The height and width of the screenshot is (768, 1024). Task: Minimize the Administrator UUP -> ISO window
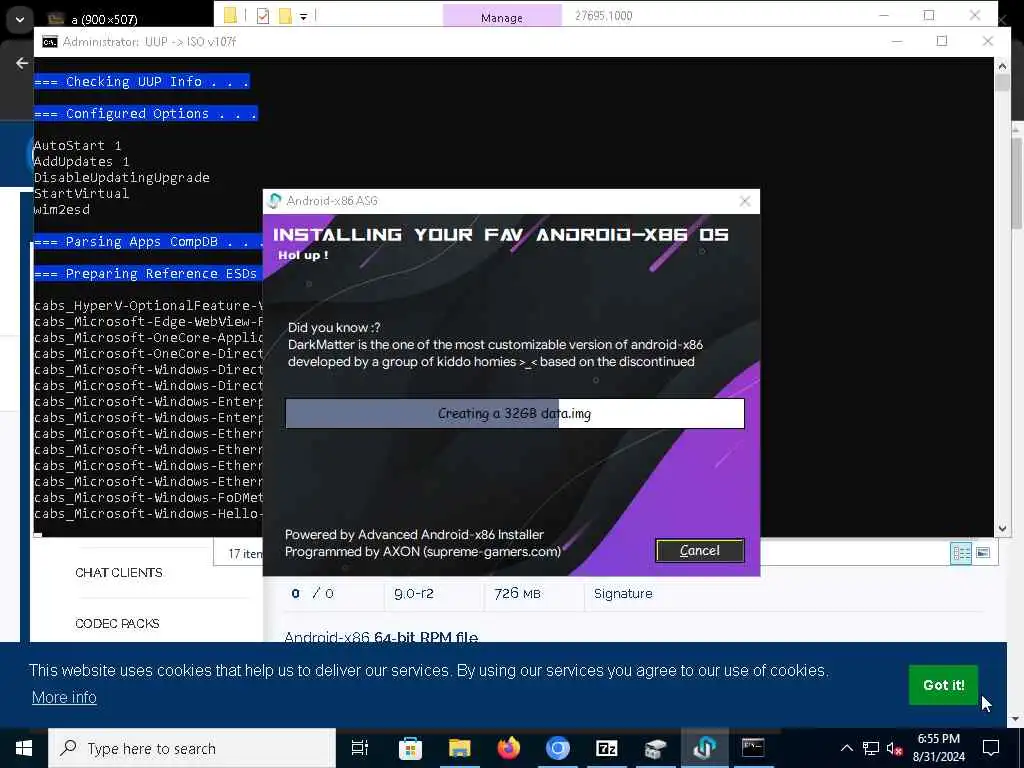pos(897,41)
